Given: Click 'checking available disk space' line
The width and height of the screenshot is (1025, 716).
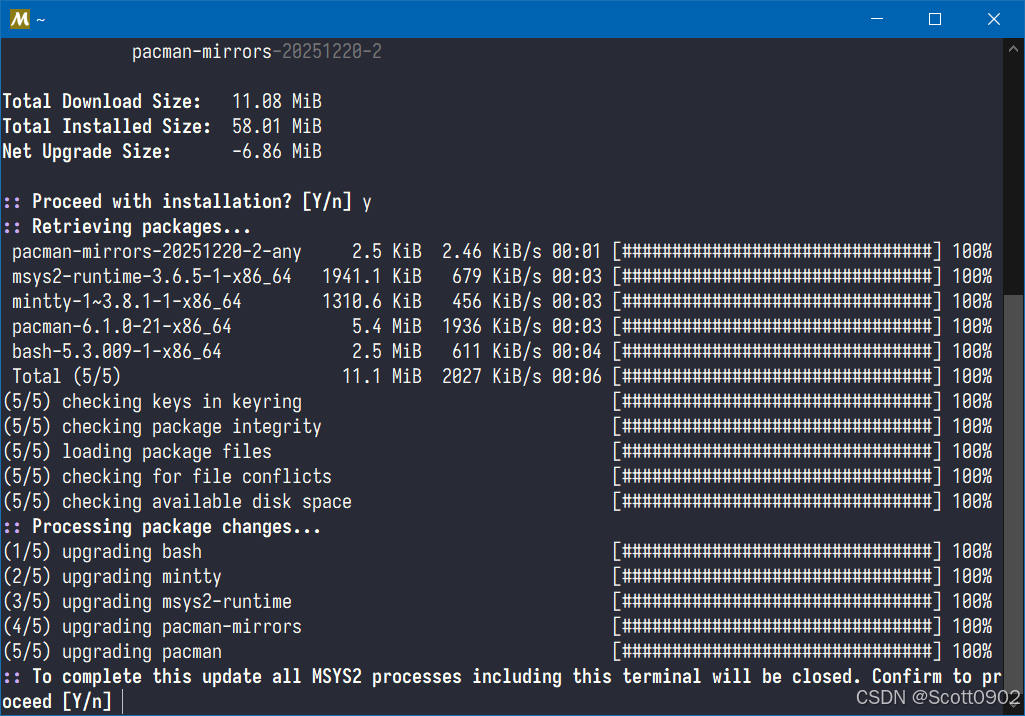Looking at the screenshot, I should coord(178,502).
